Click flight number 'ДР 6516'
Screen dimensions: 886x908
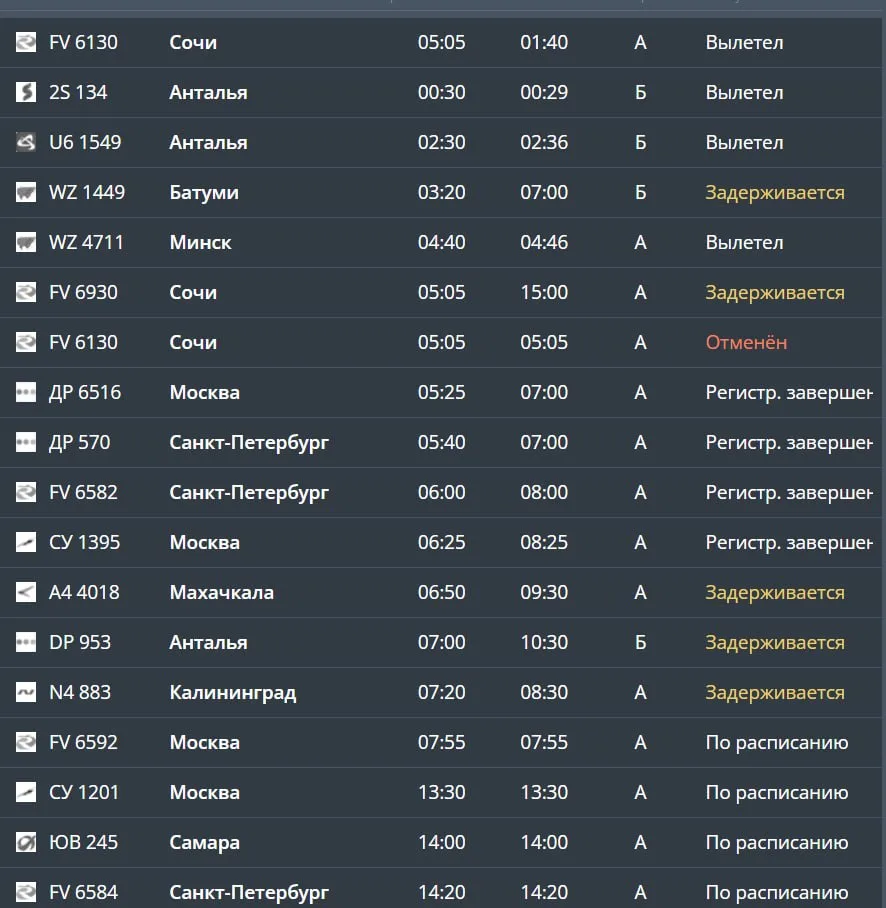click(x=85, y=392)
